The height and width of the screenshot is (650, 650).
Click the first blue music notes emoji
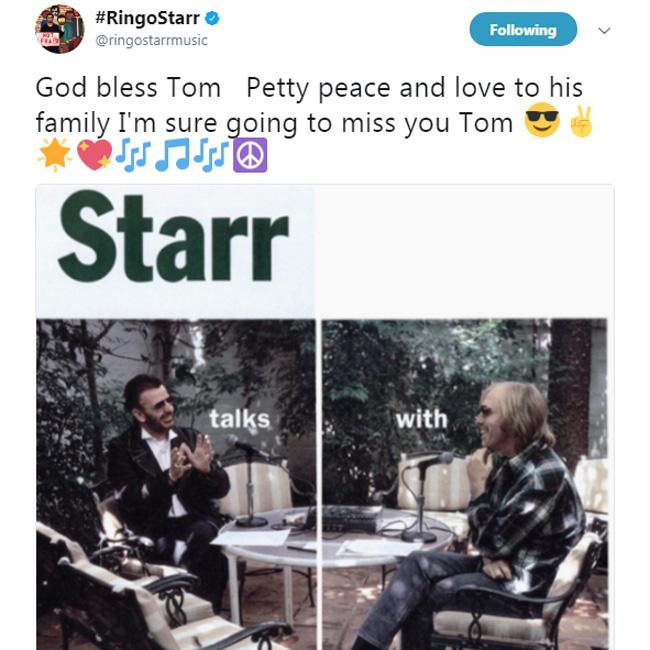click(x=132, y=156)
